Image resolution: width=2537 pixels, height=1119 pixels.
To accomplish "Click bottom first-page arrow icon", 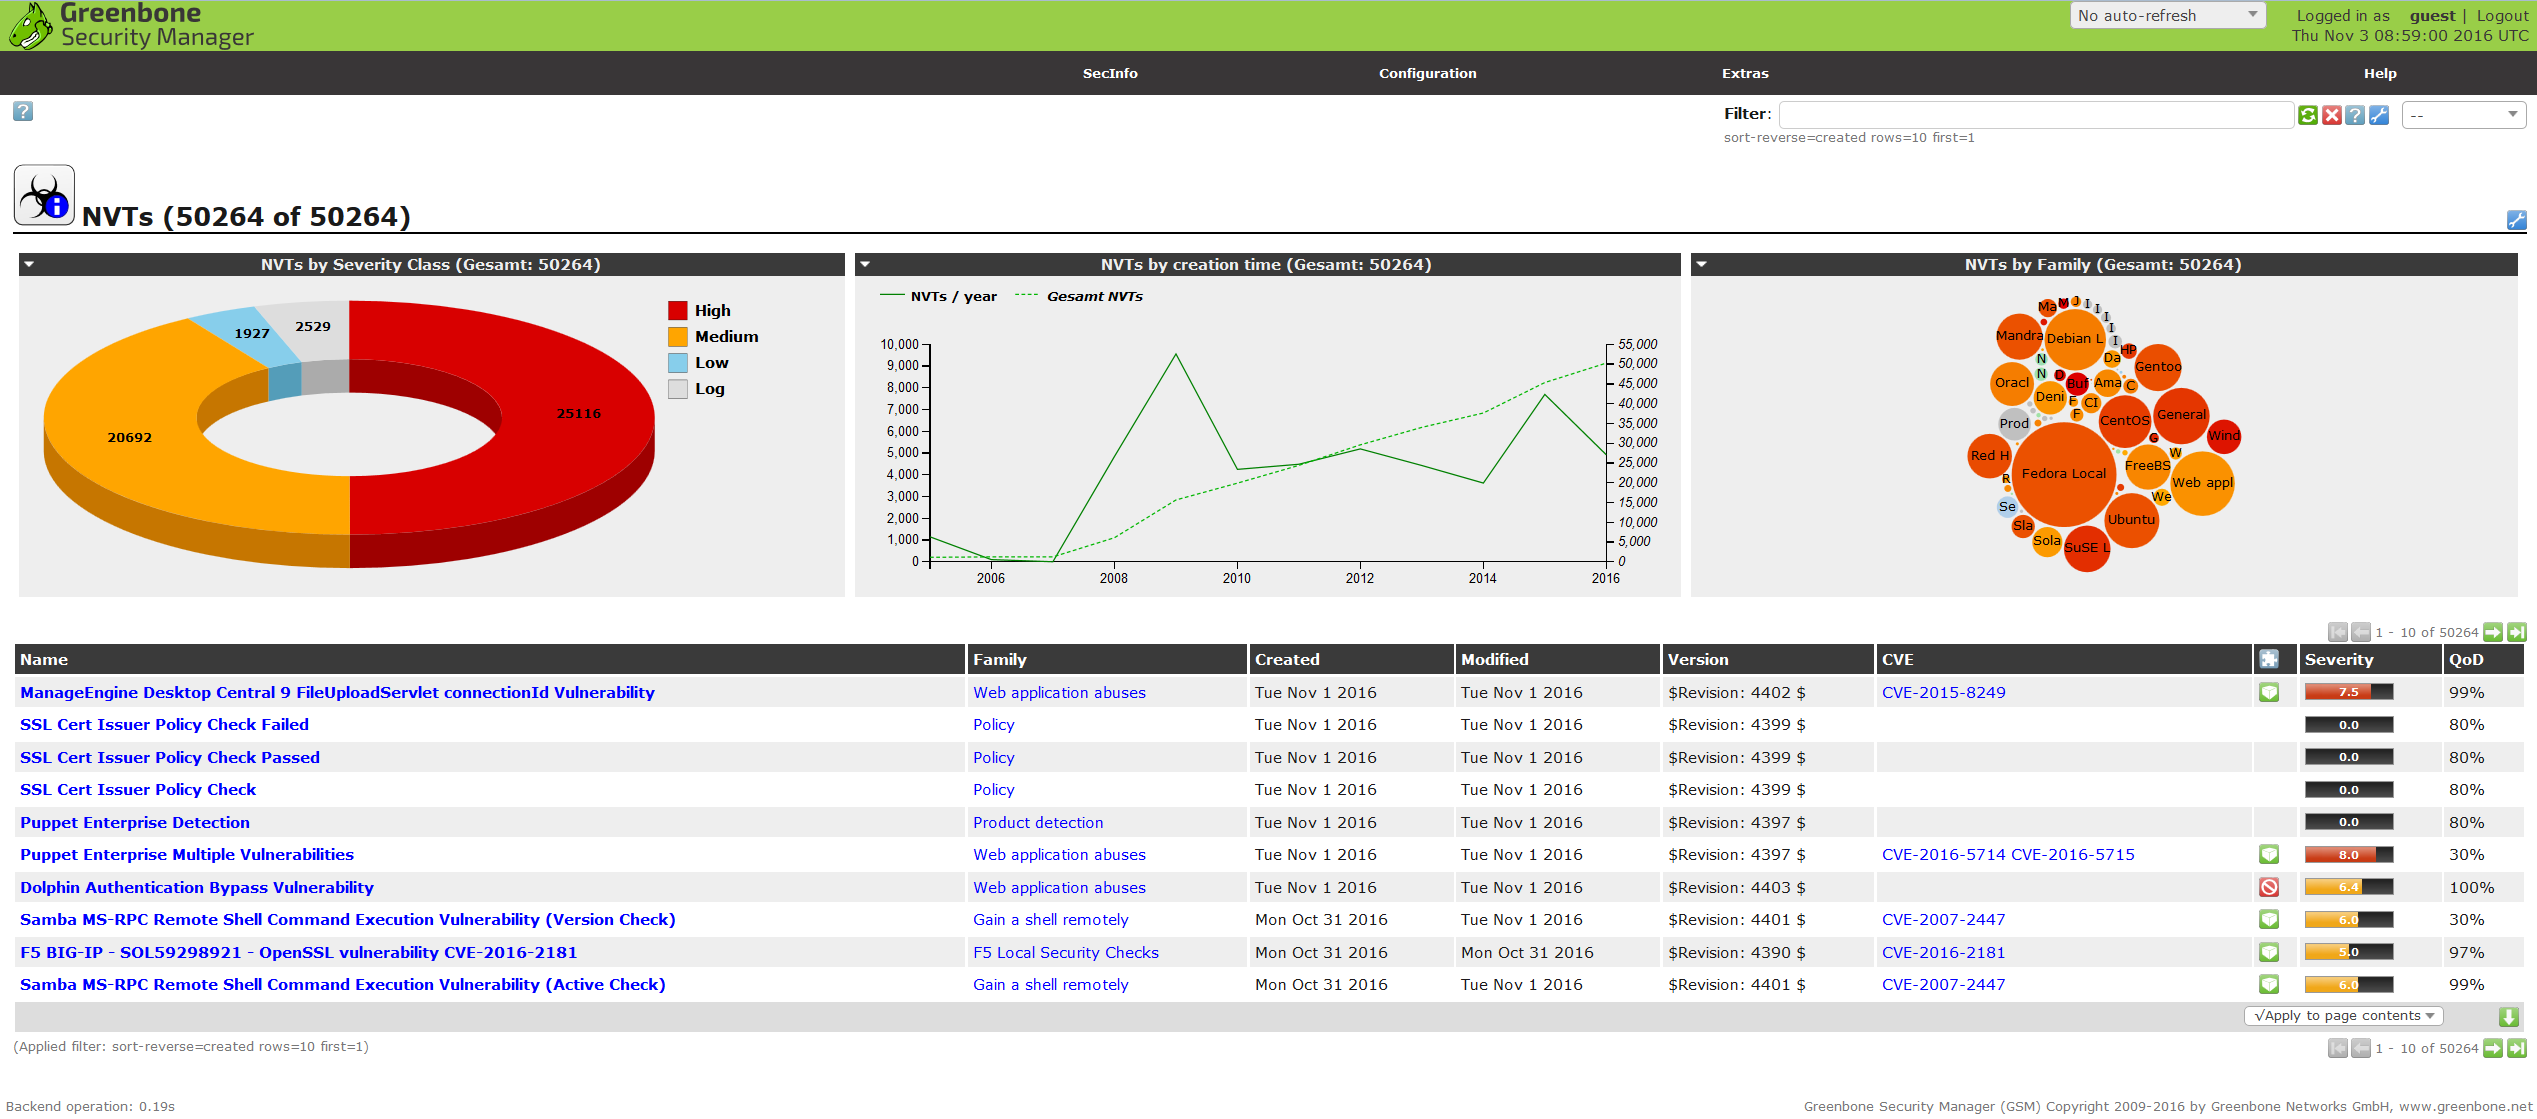I will 2338,1048.
